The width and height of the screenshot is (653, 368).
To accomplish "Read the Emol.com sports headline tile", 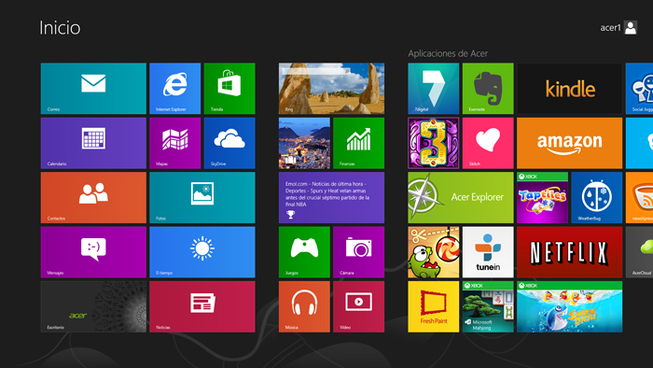I will pos(331,197).
